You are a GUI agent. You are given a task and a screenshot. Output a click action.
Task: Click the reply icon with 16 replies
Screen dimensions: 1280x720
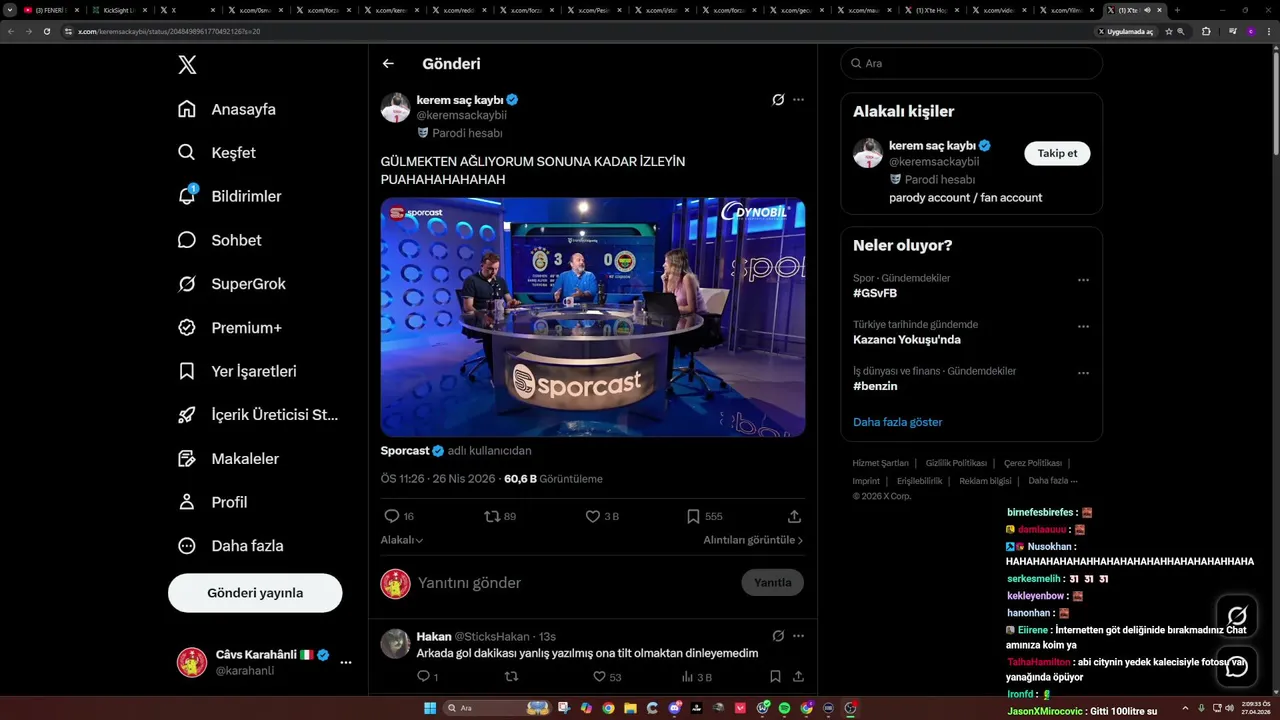[x=392, y=516]
